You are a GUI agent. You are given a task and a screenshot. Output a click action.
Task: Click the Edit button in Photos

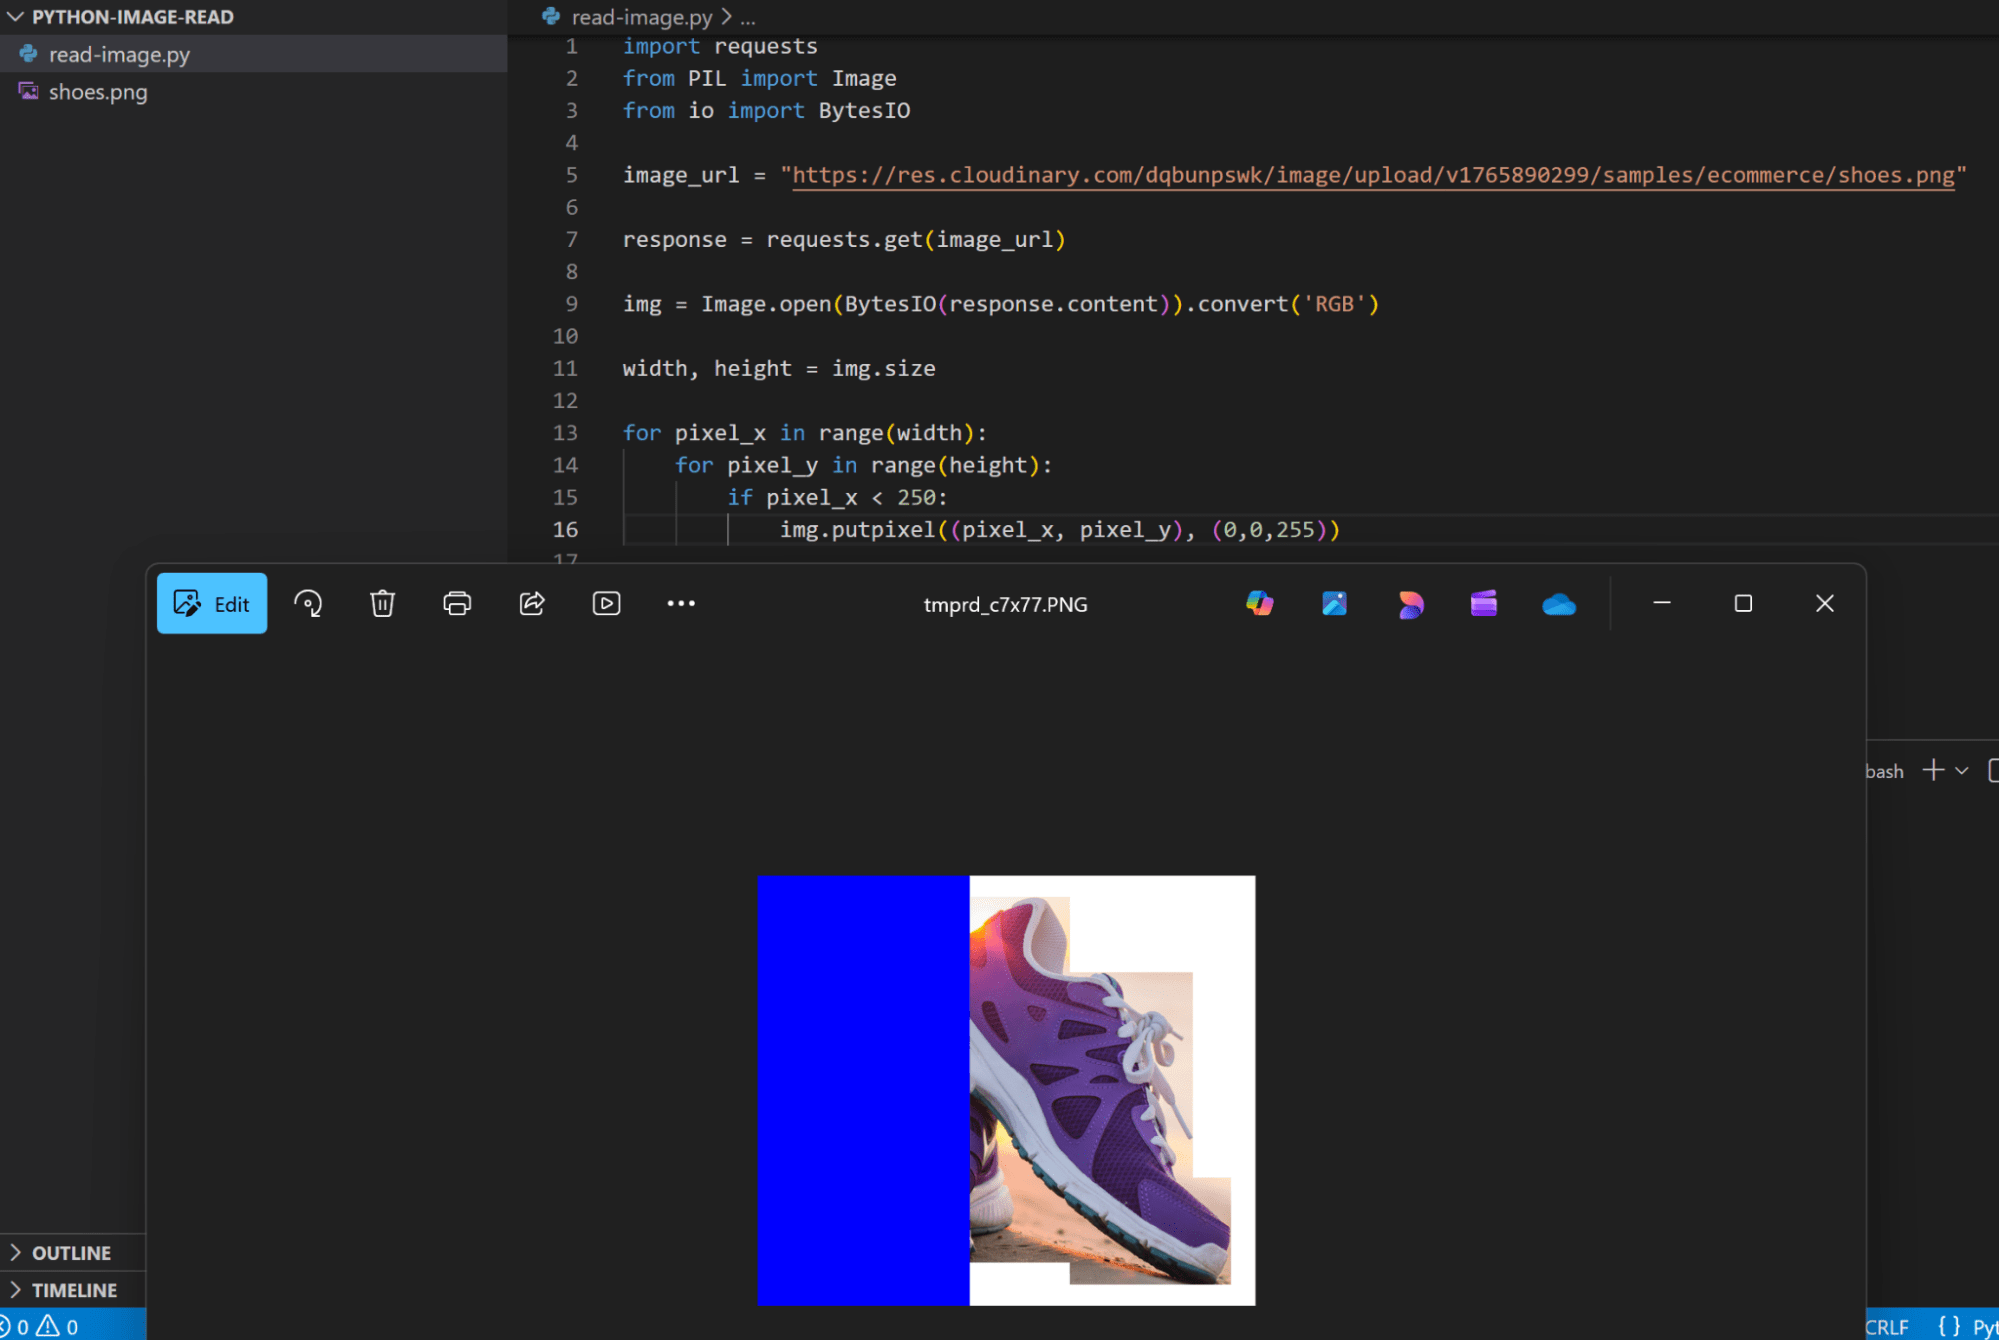(211, 604)
